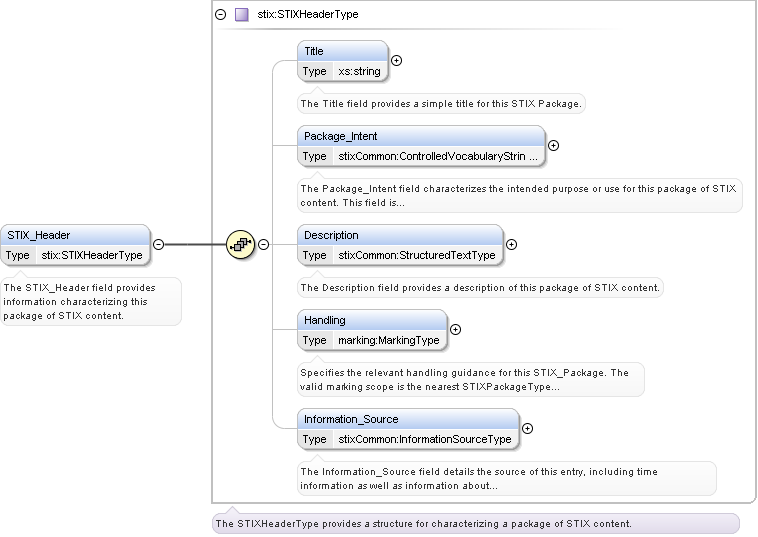The width and height of the screenshot is (758, 537).
Task: Collapse the sequence children branch
Action: 264,244
